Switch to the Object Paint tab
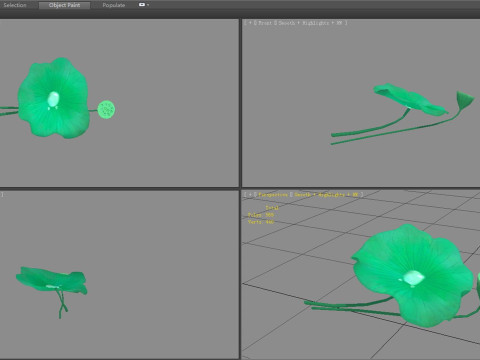The width and height of the screenshot is (480, 360). tap(64, 5)
